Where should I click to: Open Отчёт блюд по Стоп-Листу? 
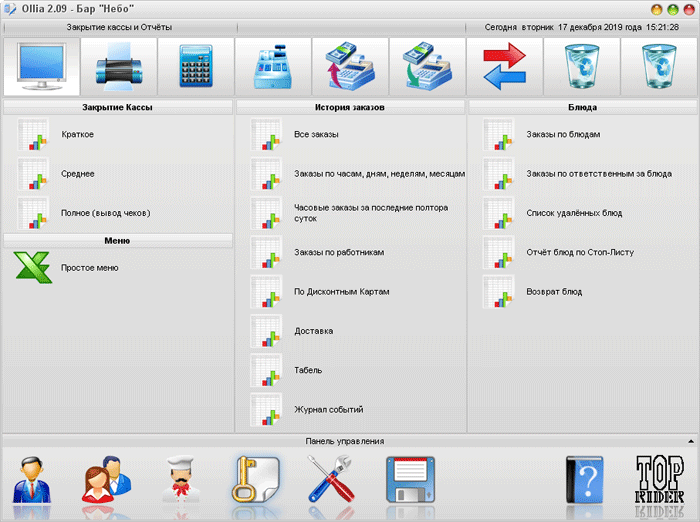point(580,252)
